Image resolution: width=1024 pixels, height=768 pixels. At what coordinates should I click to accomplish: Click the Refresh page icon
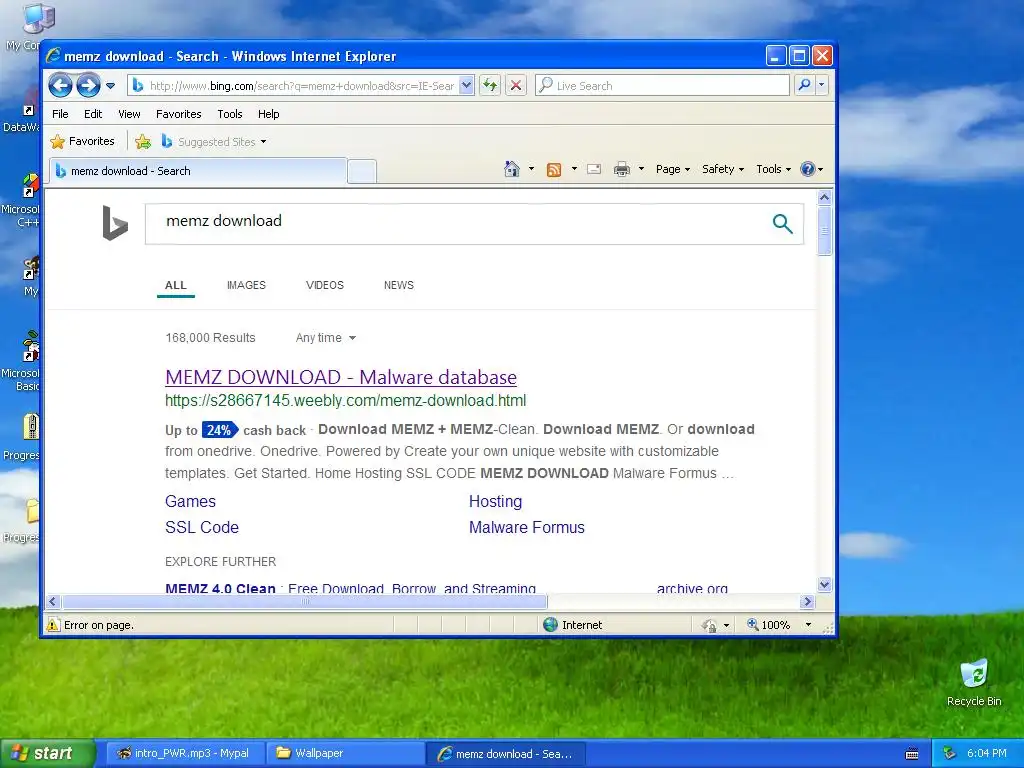click(x=490, y=86)
